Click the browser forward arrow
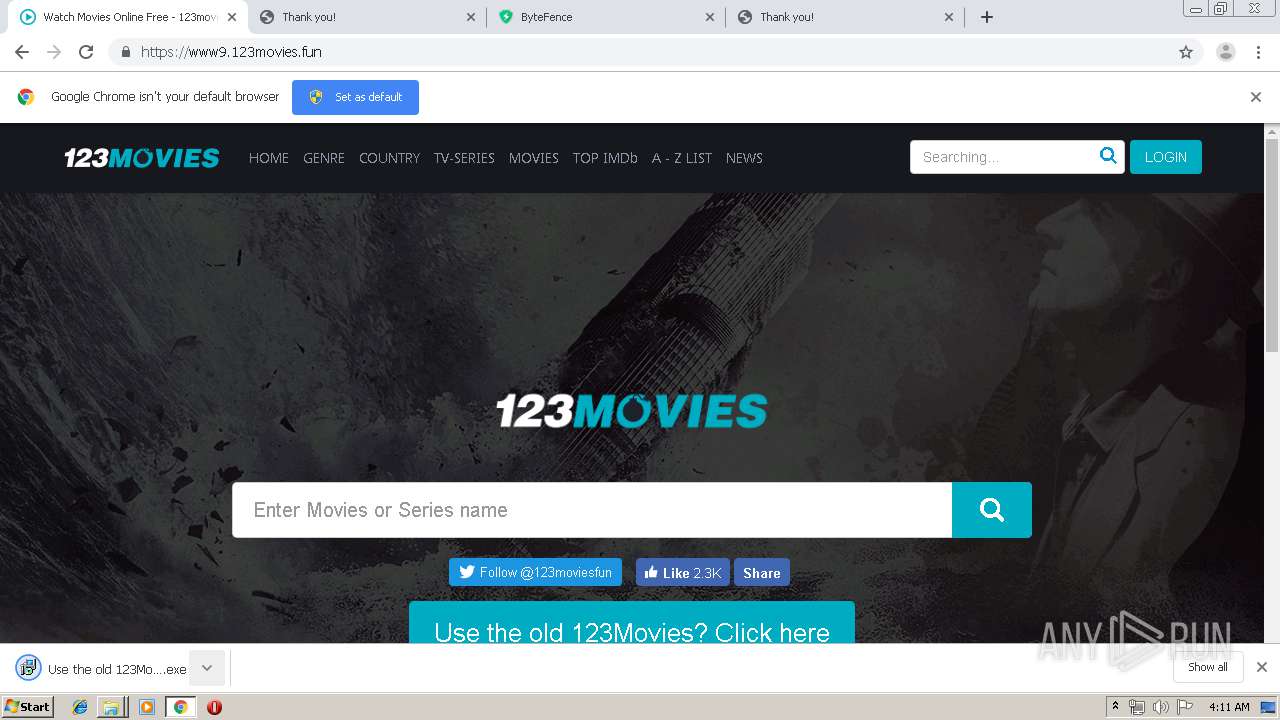 54,52
